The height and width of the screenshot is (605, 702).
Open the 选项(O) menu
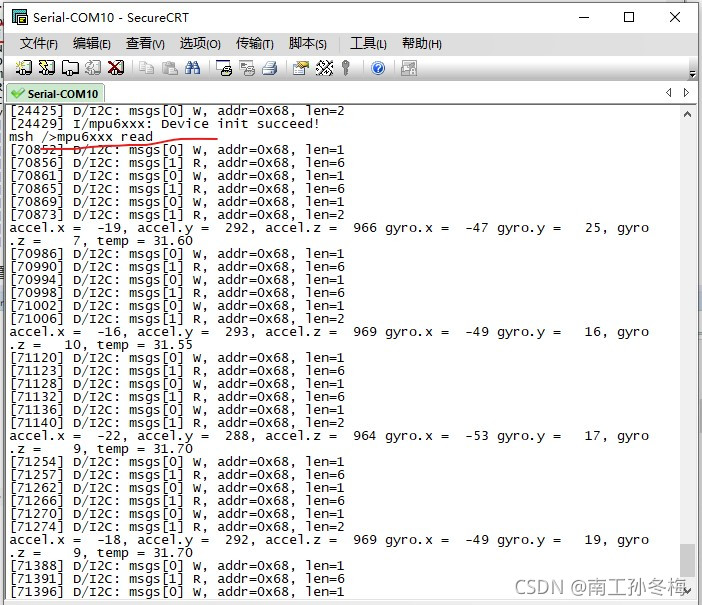200,43
